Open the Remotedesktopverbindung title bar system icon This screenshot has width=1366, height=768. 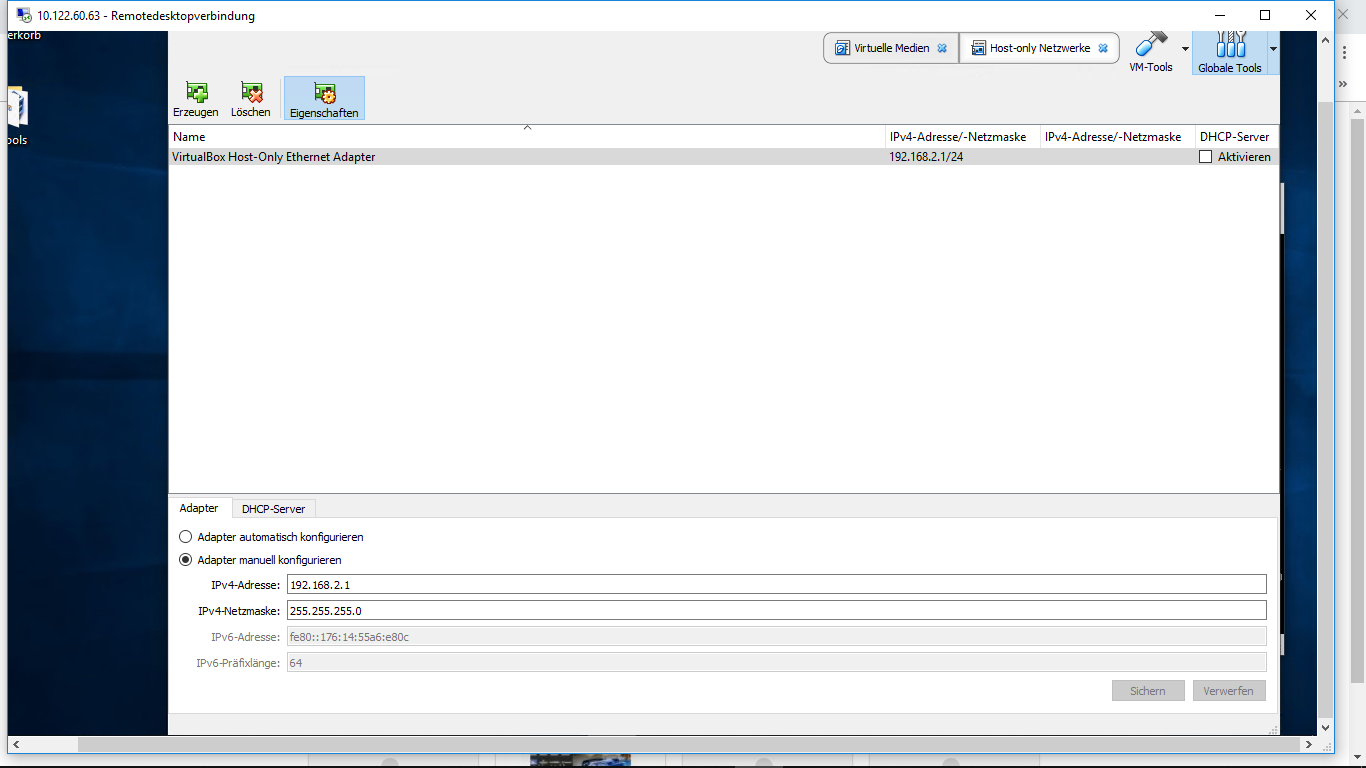point(24,15)
